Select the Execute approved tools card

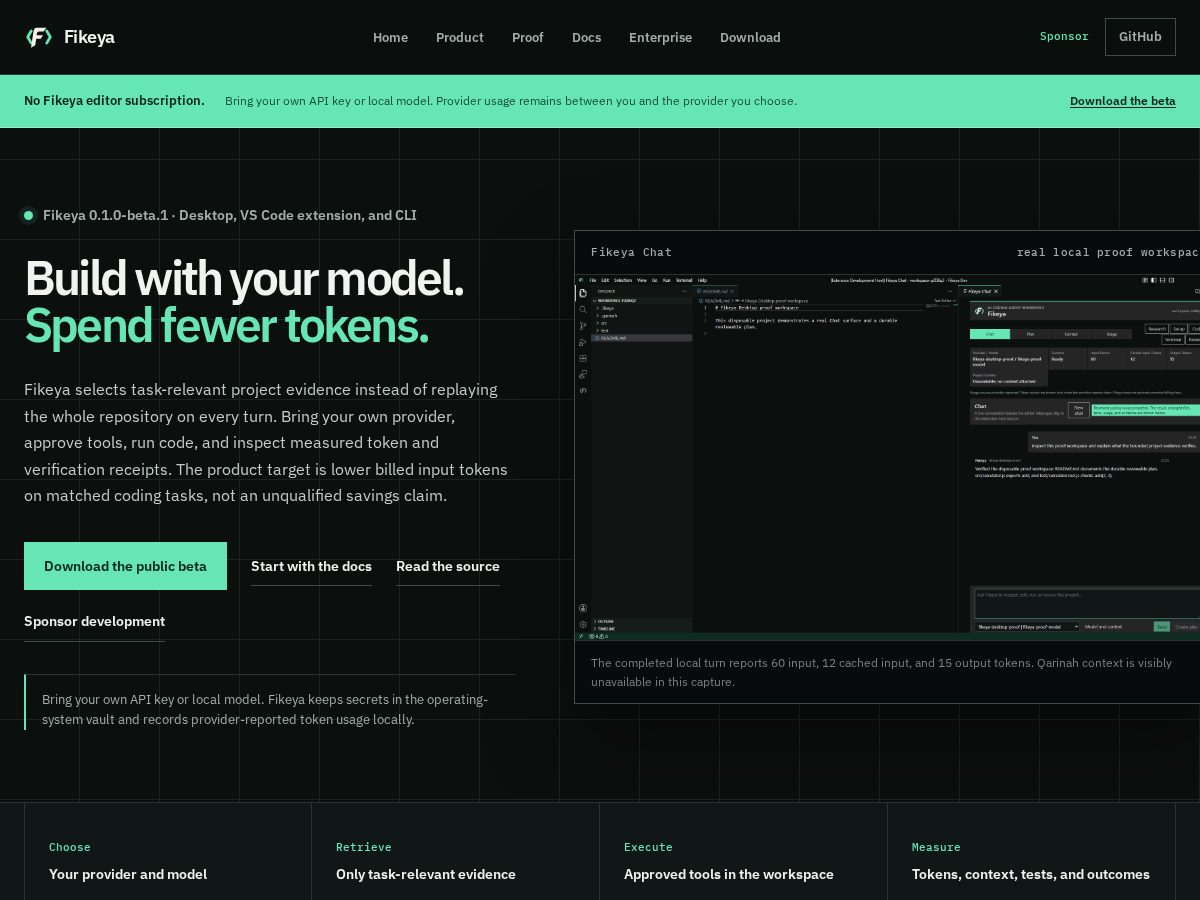tap(743, 852)
